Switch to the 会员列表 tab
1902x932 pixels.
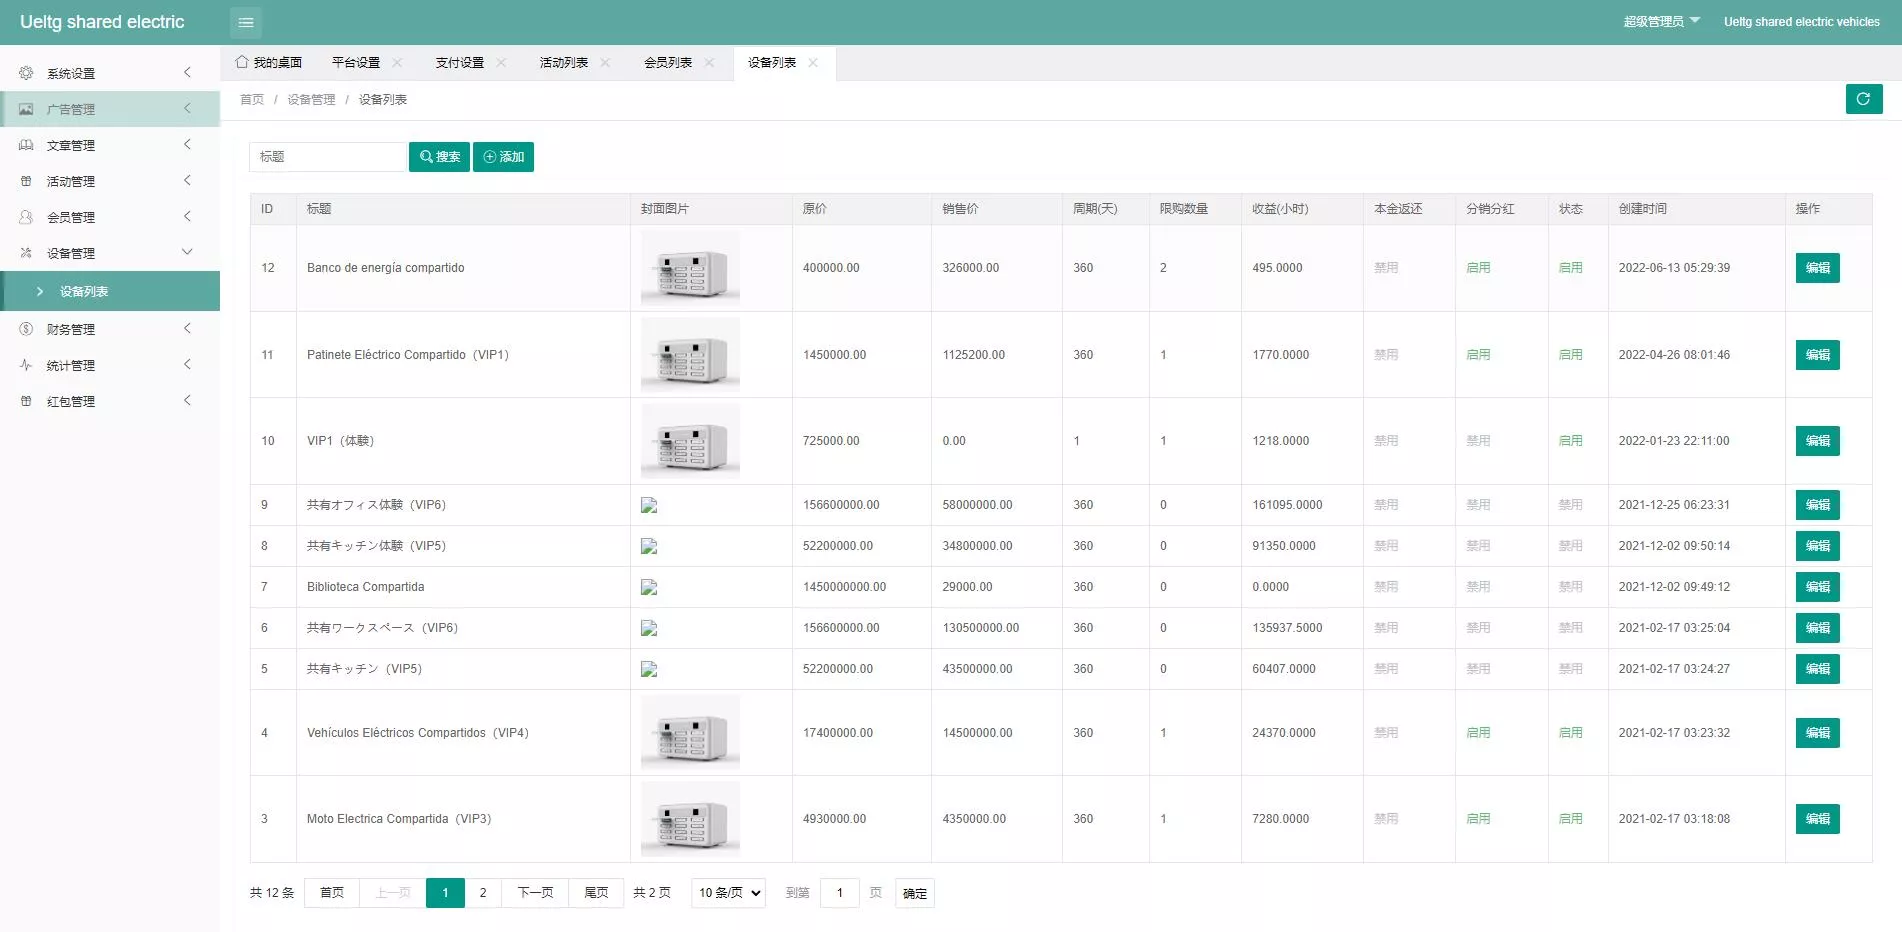tap(667, 62)
